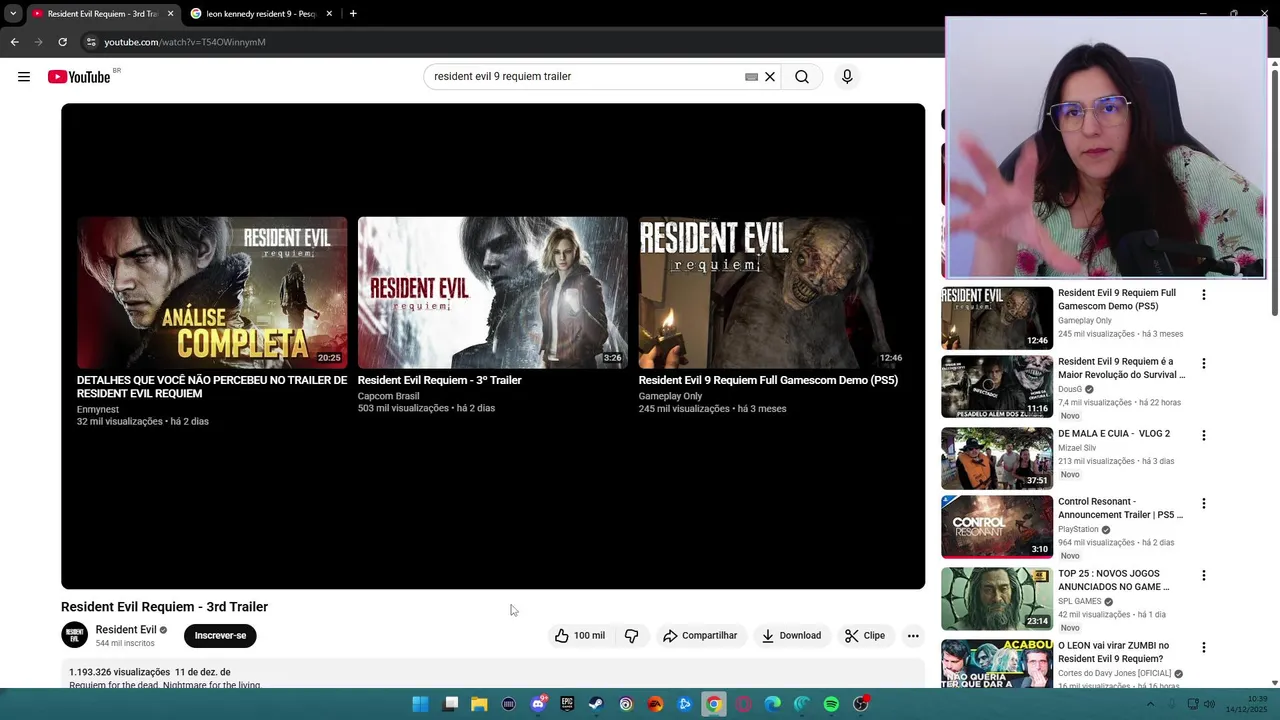This screenshot has height=720, width=1280.
Task: Open the YouTube hamburger guide menu
Action: point(24,77)
